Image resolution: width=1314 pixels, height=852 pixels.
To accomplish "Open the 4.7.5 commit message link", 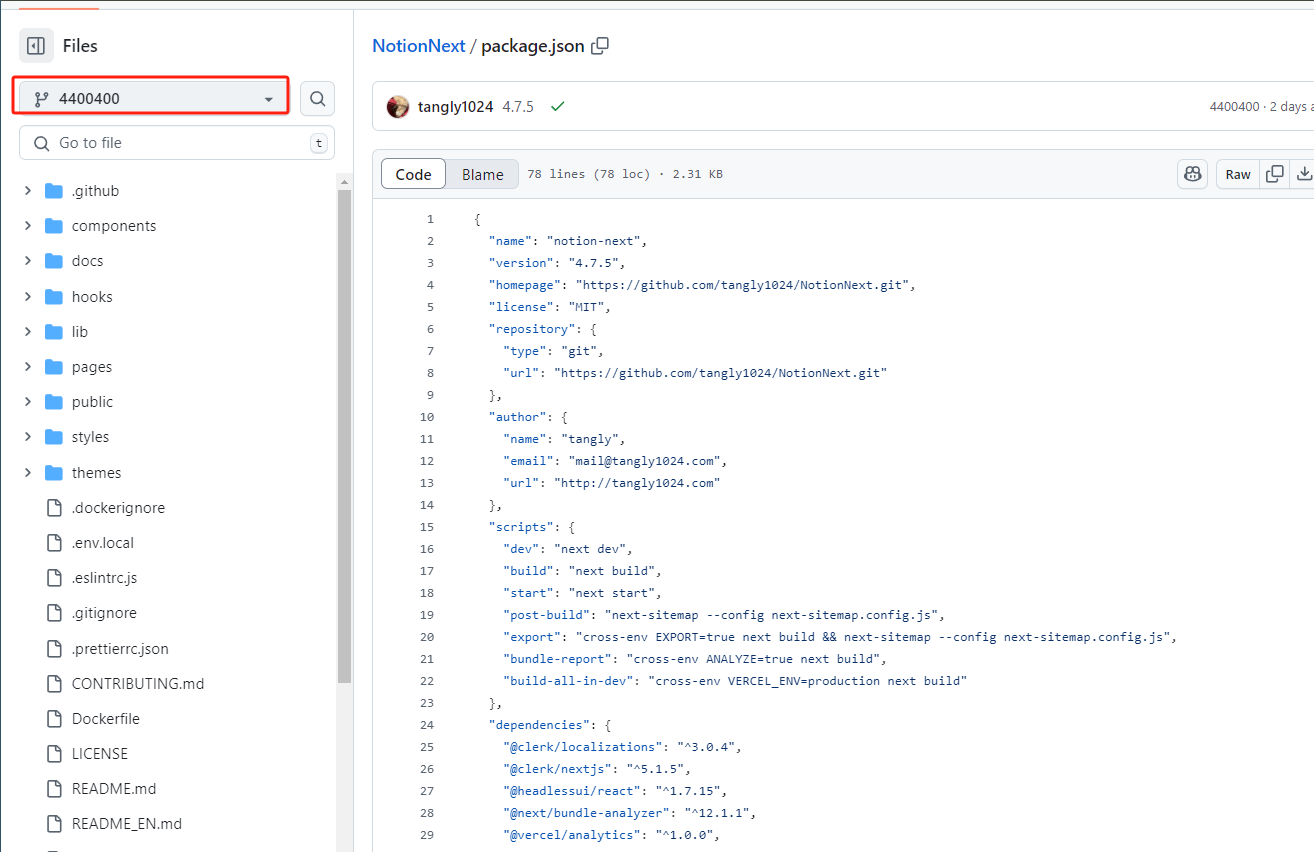I will coord(518,107).
